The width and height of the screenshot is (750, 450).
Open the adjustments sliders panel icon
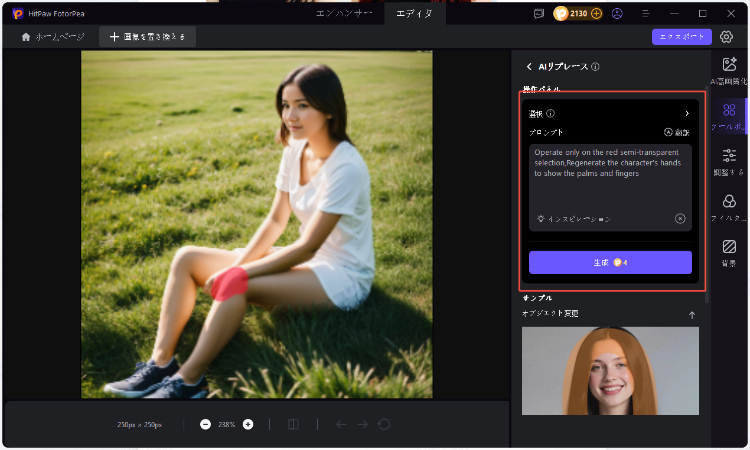point(729,160)
